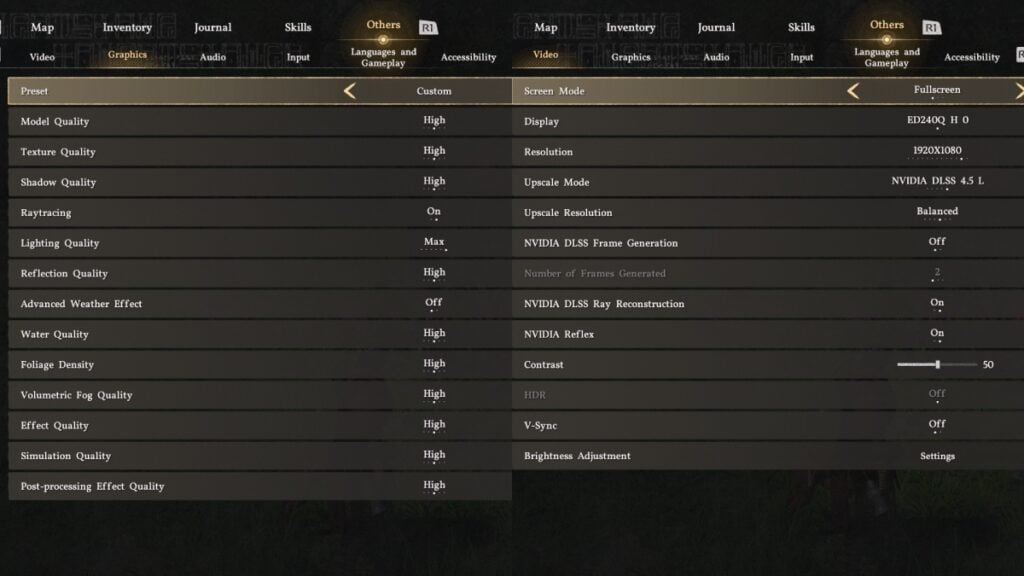Change the Upscale Resolution option

936,212
